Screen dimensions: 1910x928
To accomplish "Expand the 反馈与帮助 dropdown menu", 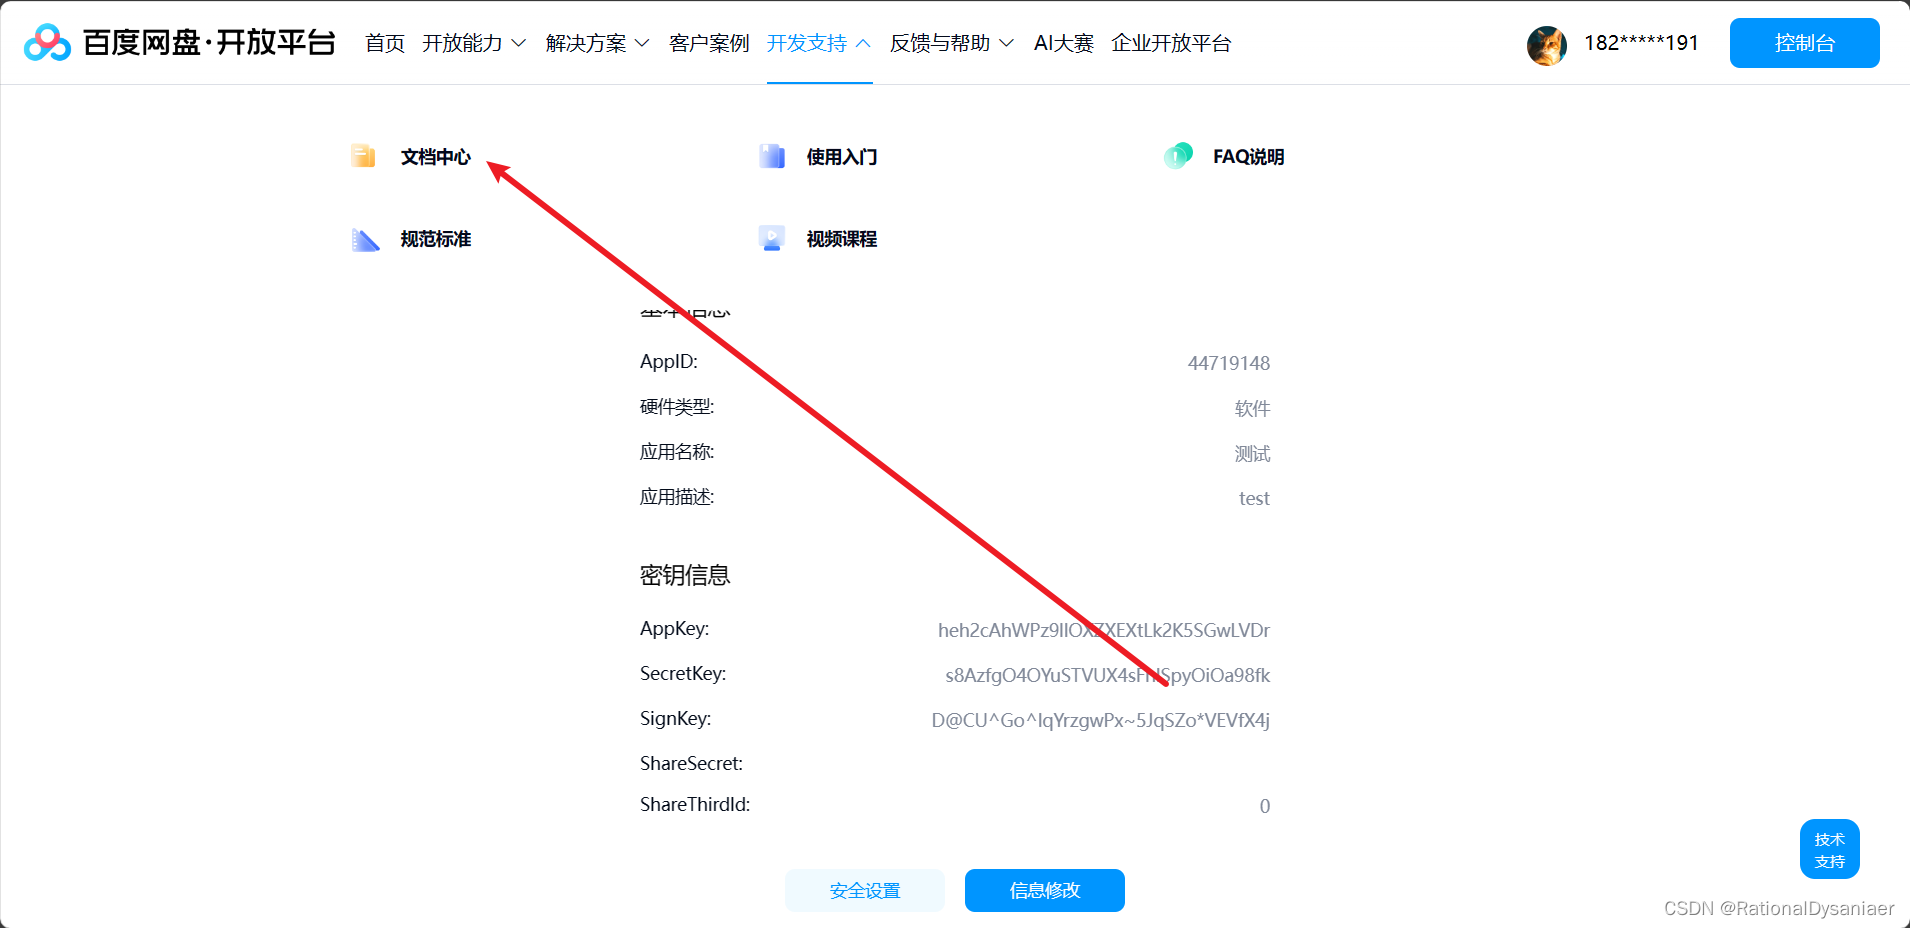I will tap(952, 43).
